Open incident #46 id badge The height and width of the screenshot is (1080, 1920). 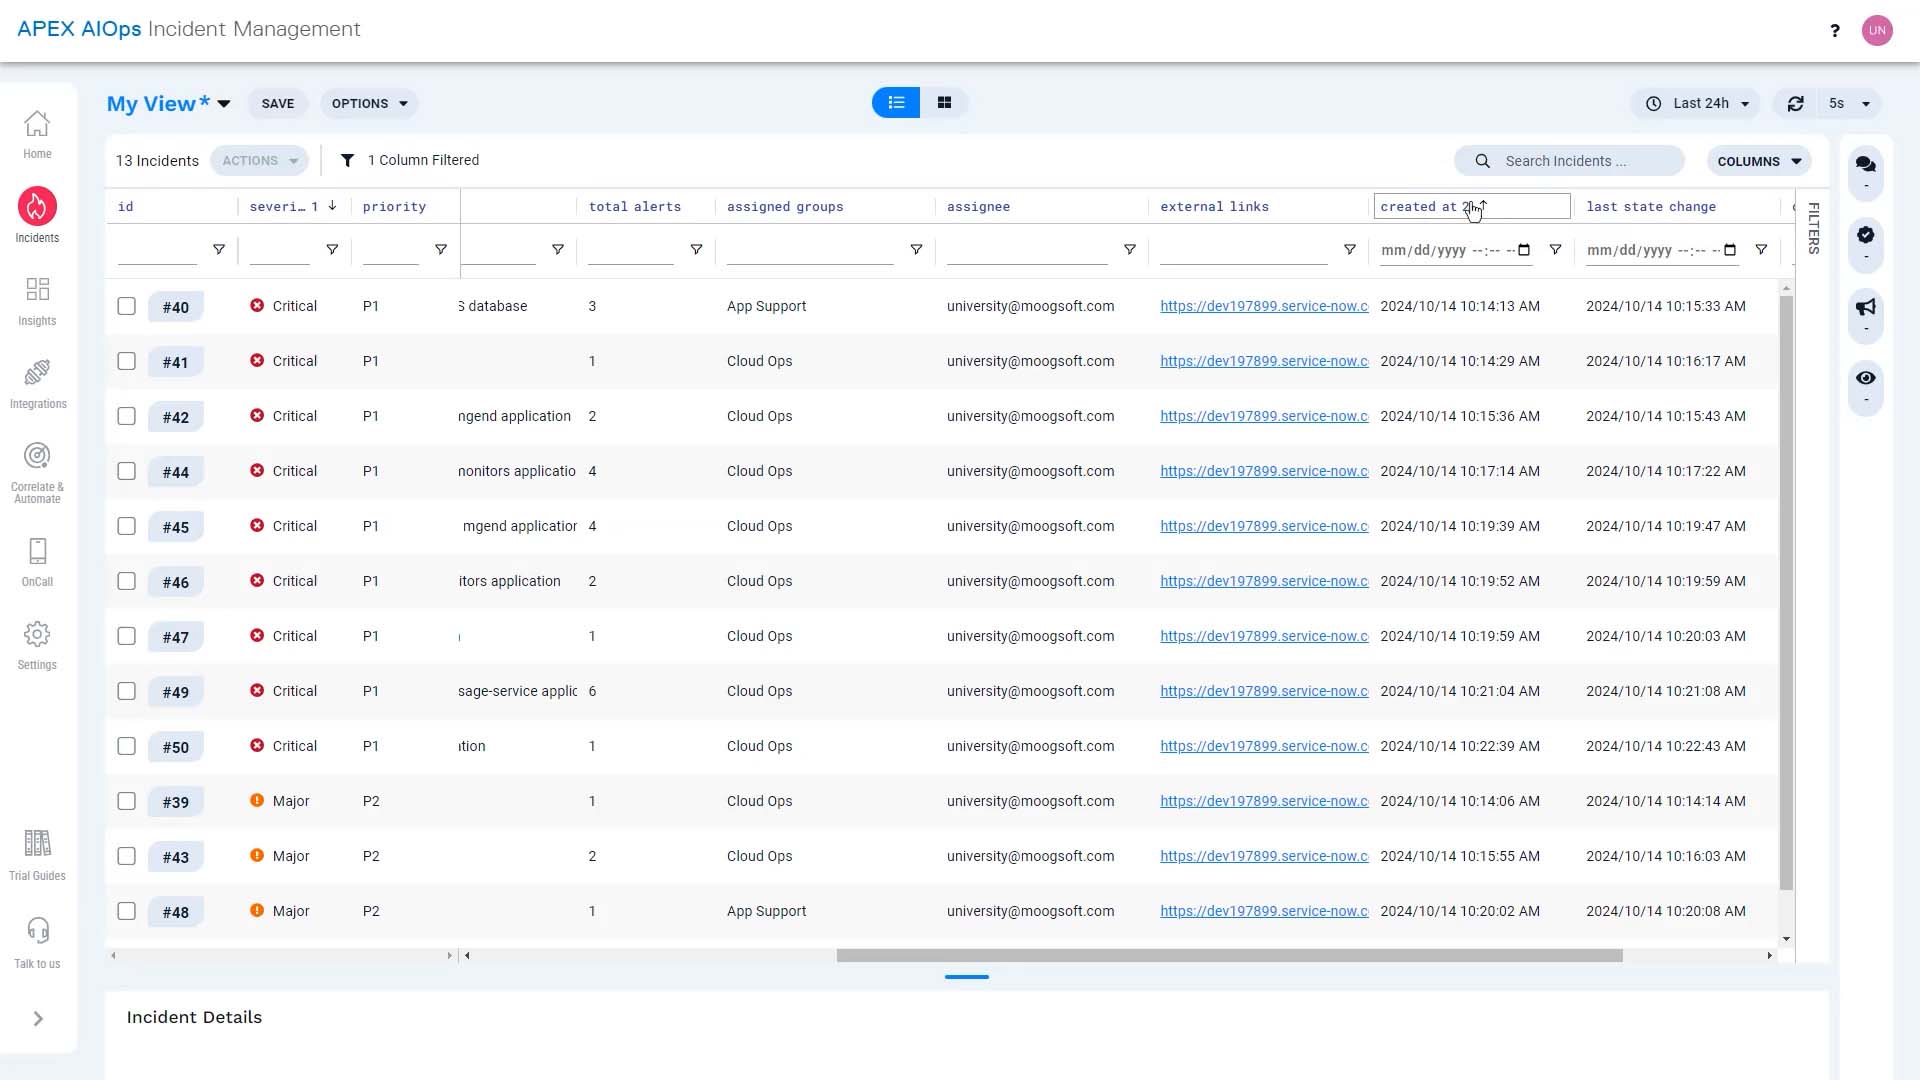(x=176, y=582)
